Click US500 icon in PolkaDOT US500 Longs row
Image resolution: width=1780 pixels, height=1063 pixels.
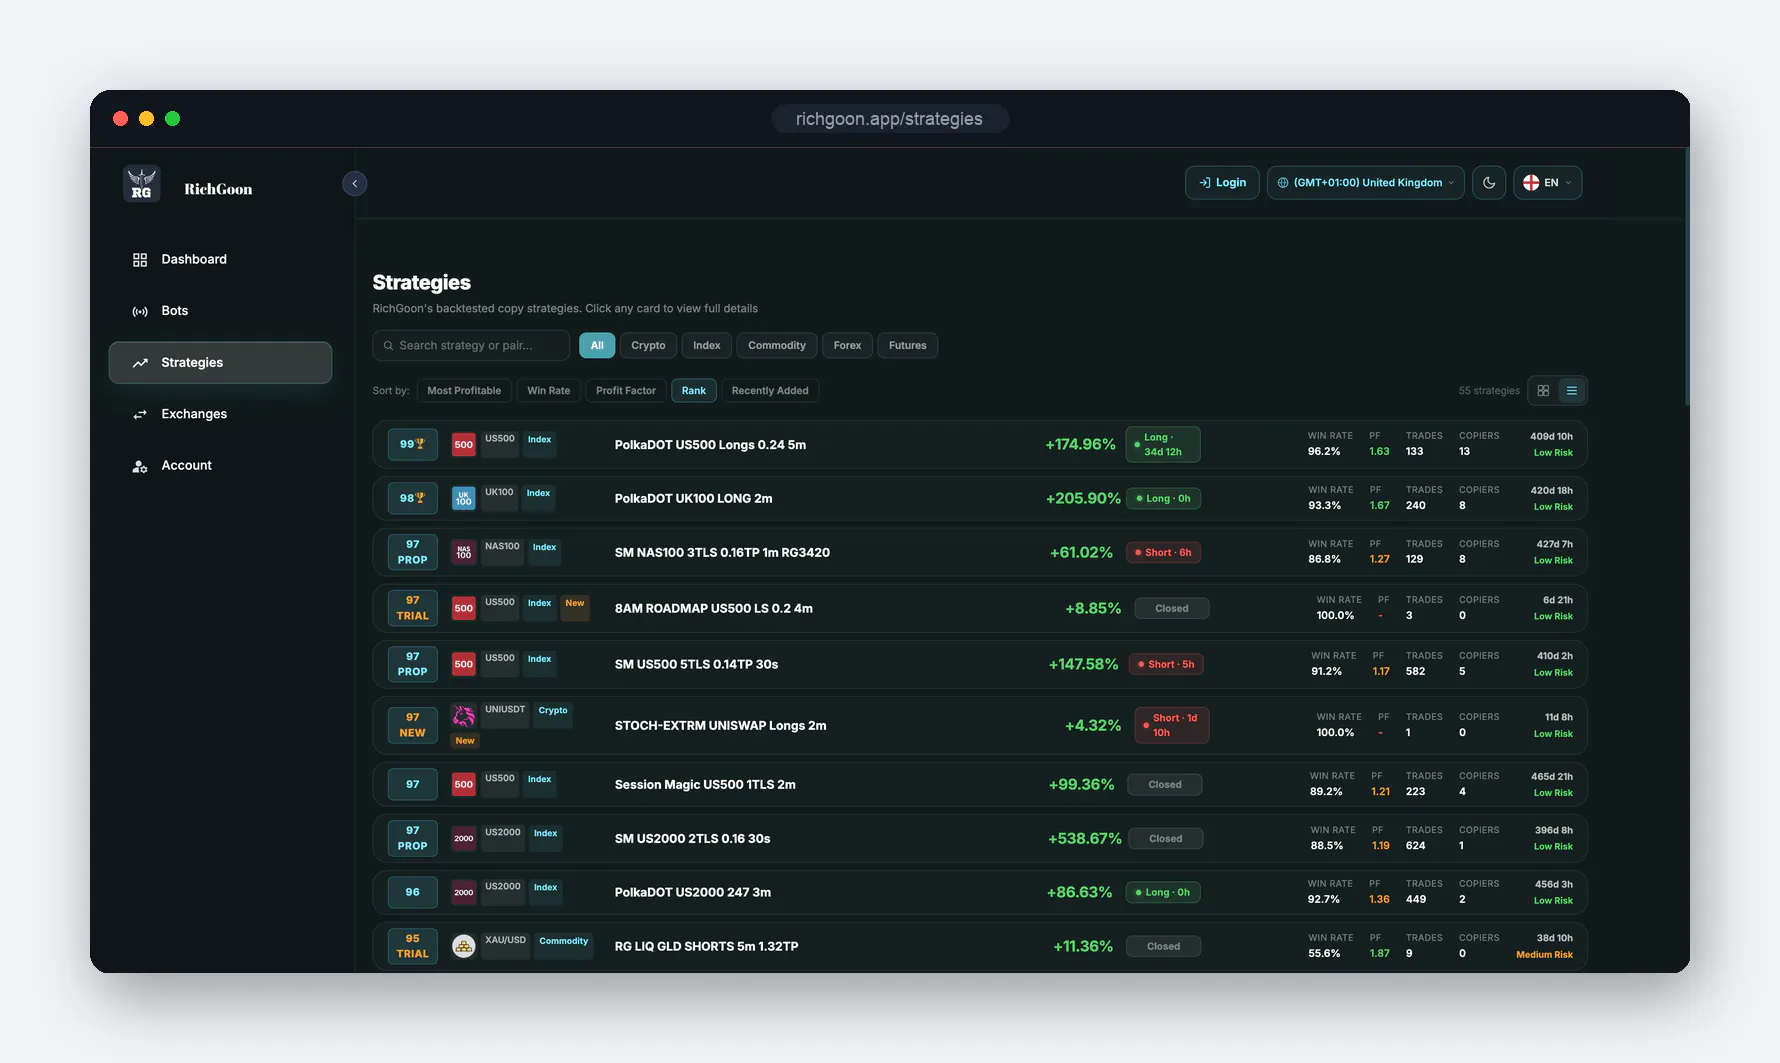[463, 445]
